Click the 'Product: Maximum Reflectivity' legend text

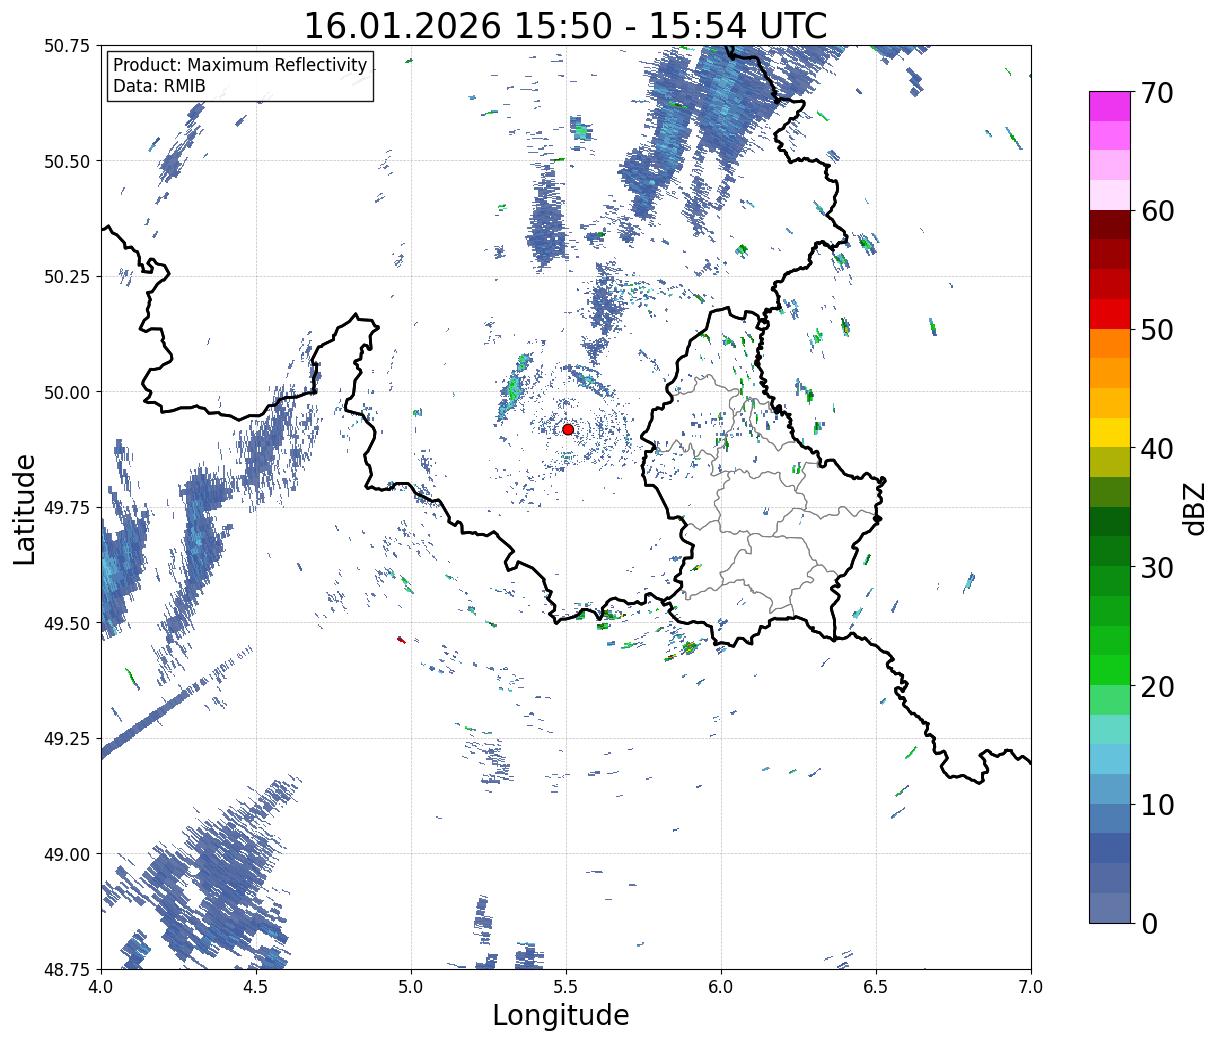240,65
